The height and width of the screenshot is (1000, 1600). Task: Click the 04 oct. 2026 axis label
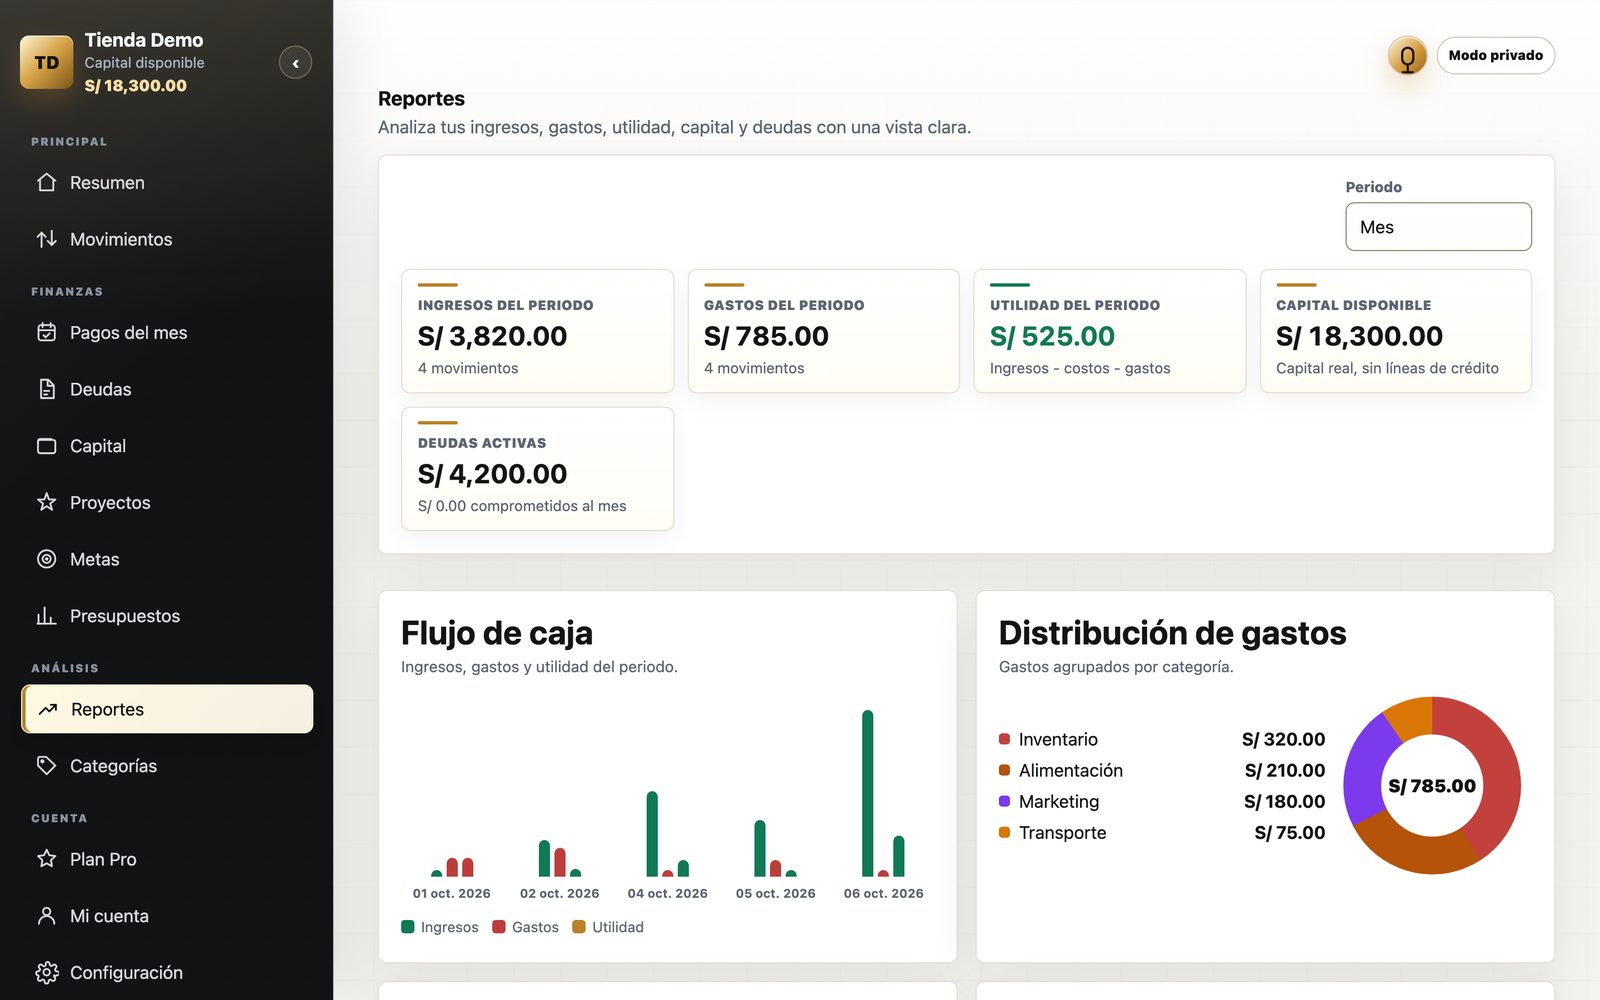(667, 893)
